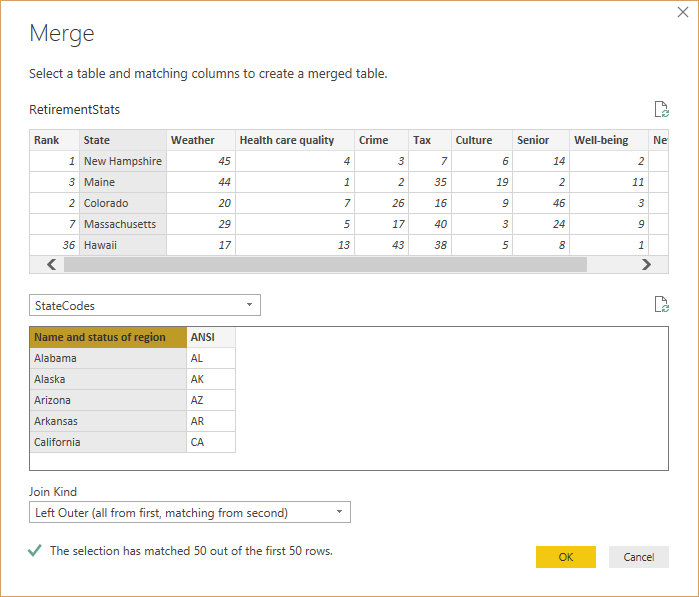Open the StateCodes table dropdown
Screen dimensions: 699x597
tap(145, 305)
